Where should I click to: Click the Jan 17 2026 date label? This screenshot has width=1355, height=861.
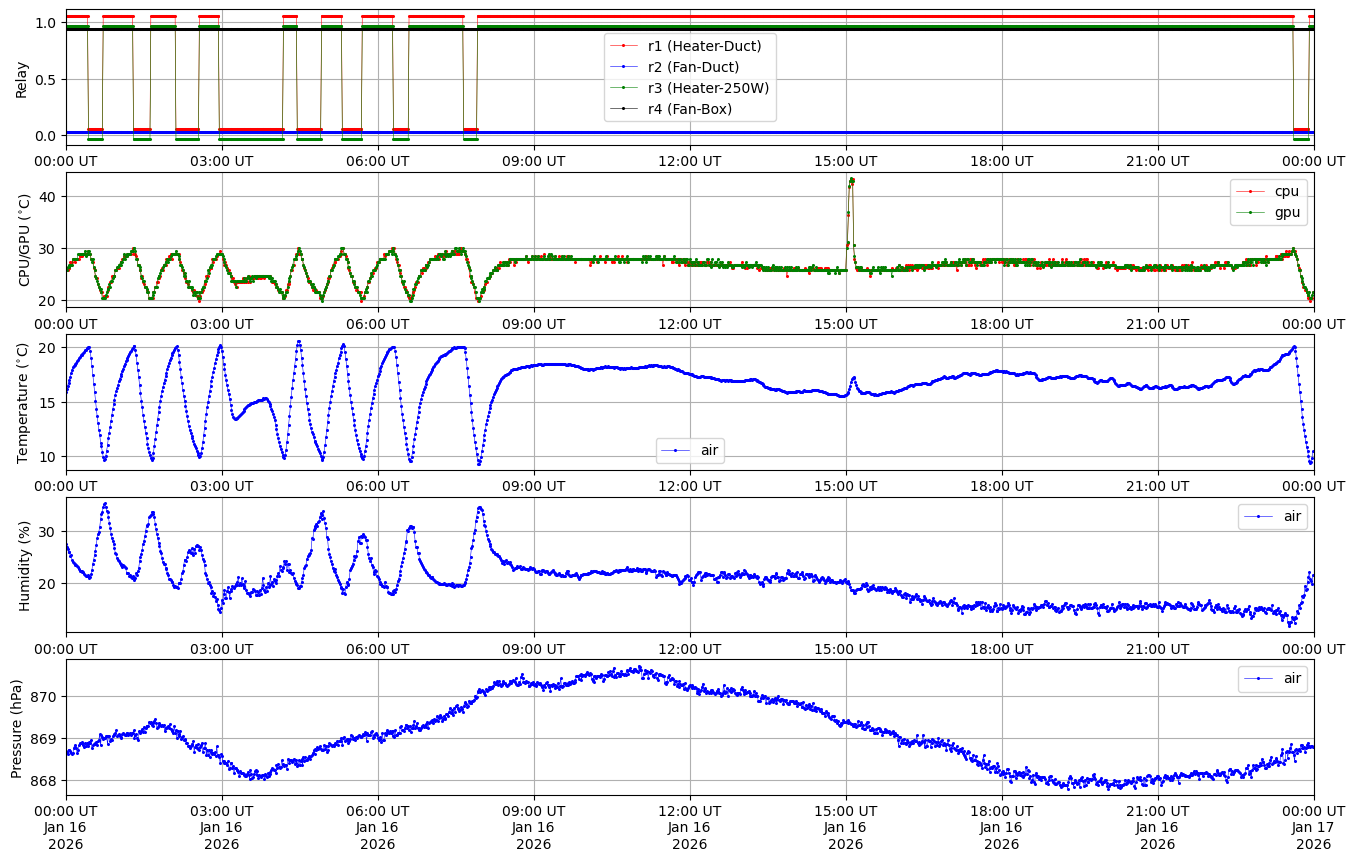(x=1313, y=835)
